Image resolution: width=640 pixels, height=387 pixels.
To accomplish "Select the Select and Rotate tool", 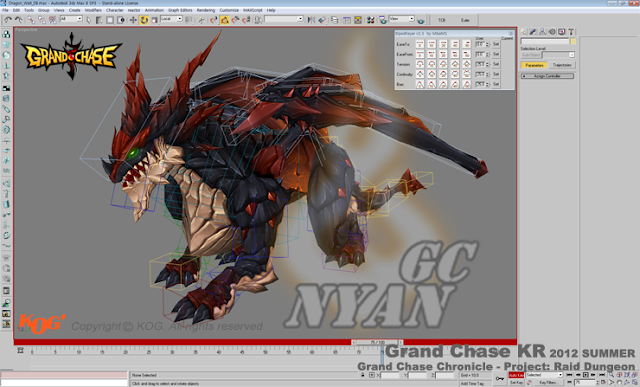I will [x=144, y=20].
